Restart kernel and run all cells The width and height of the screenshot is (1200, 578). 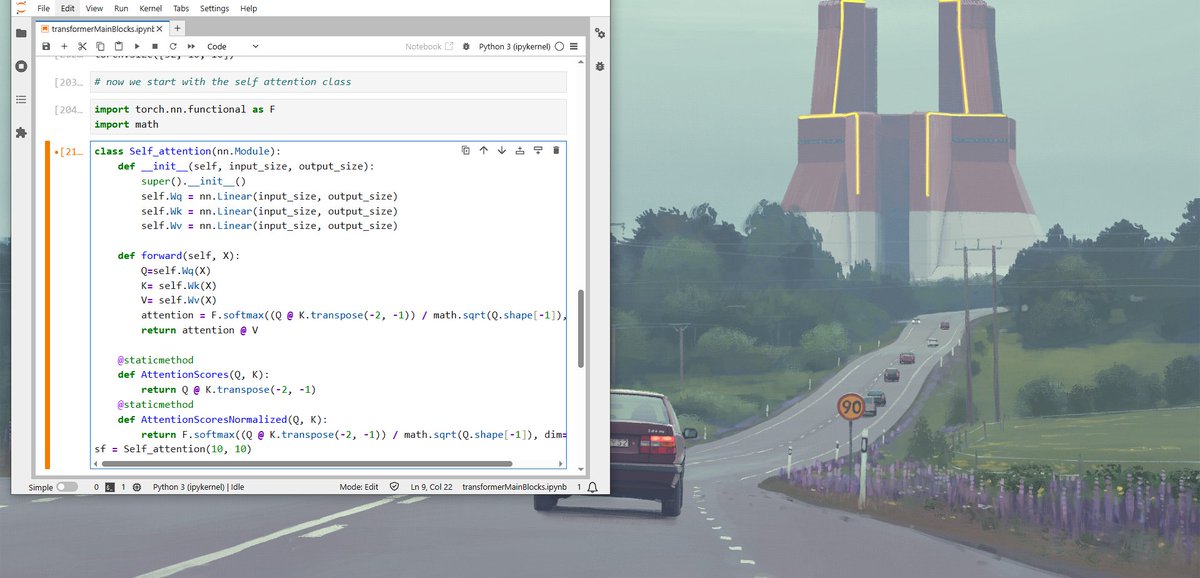point(191,47)
